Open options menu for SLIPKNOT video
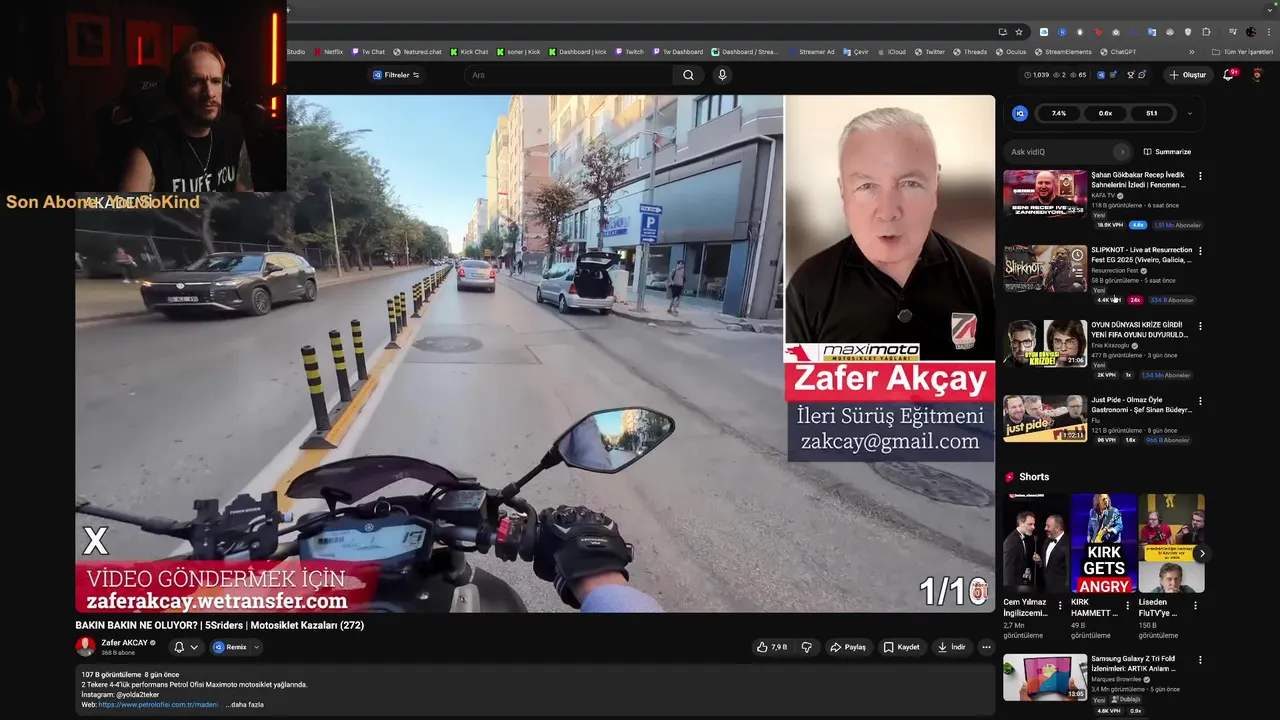1280x720 pixels. [x=1200, y=251]
